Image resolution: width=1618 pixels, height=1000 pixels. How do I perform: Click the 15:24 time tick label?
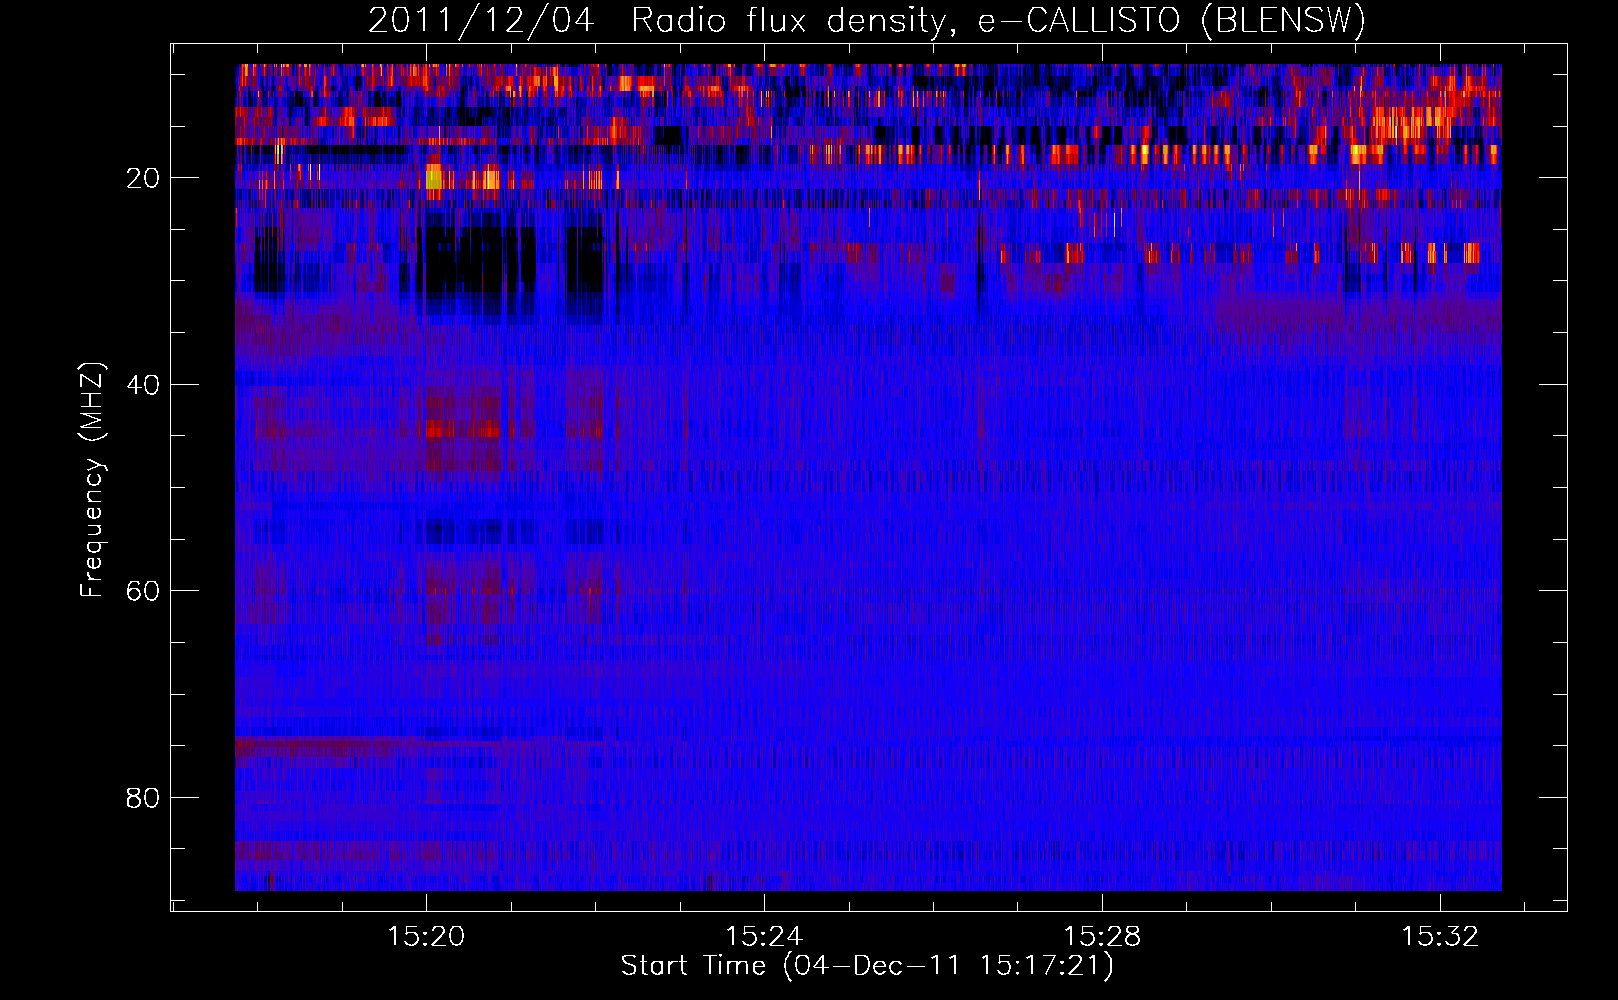(x=764, y=937)
